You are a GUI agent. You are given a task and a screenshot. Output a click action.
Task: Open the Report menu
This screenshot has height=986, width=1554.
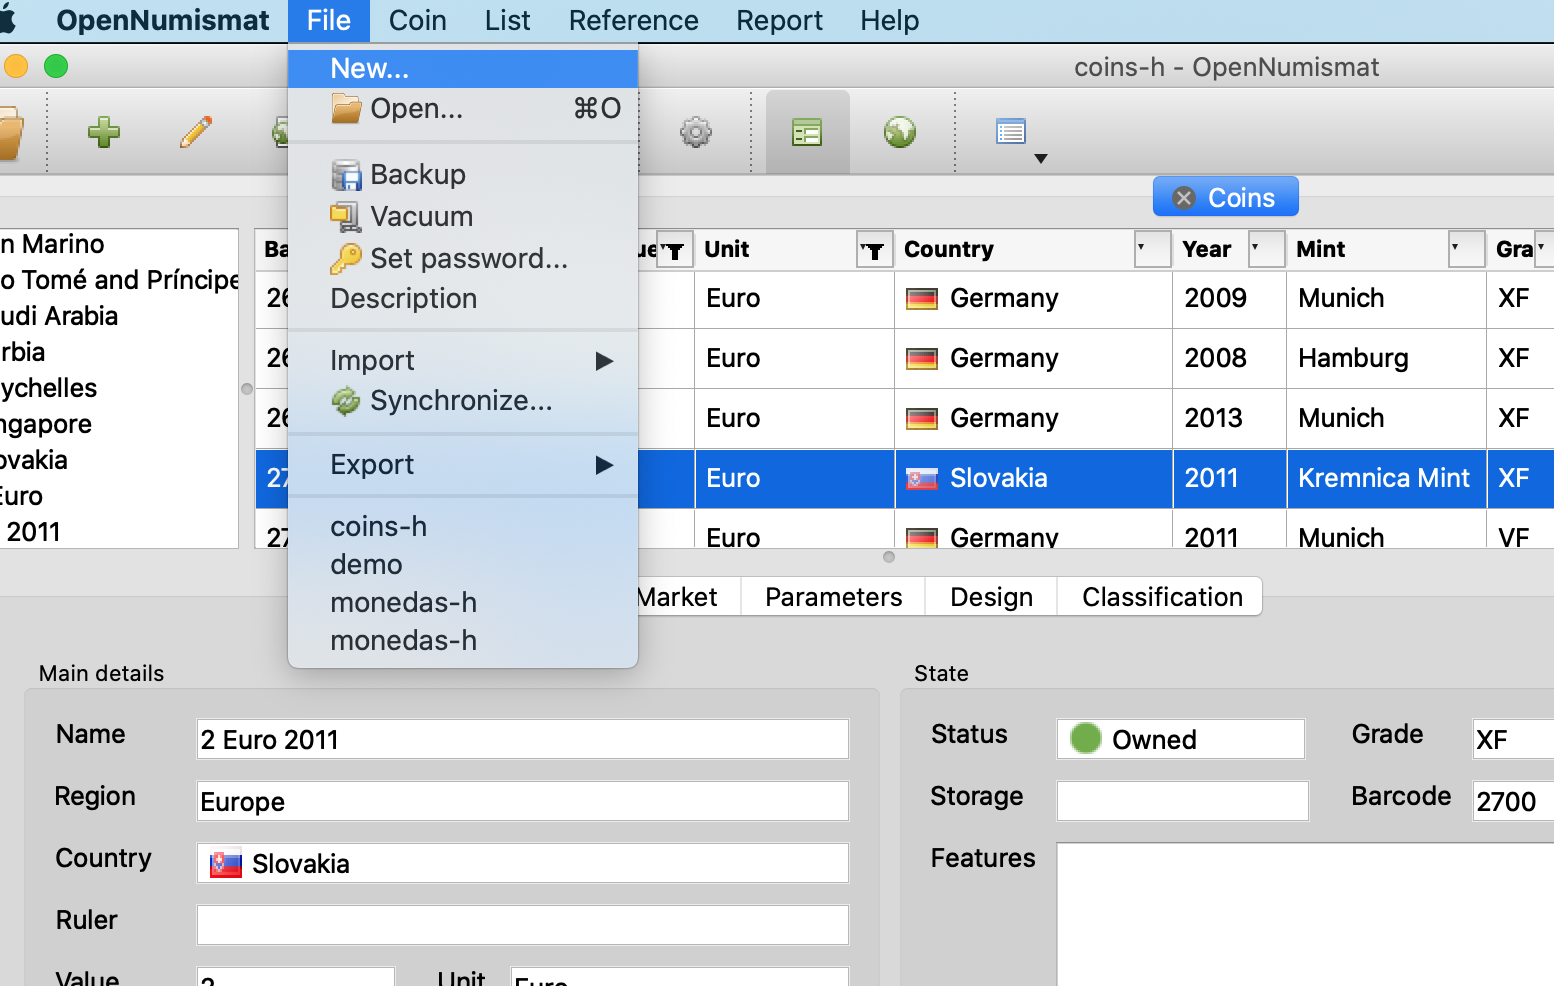click(x=780, y=21)
